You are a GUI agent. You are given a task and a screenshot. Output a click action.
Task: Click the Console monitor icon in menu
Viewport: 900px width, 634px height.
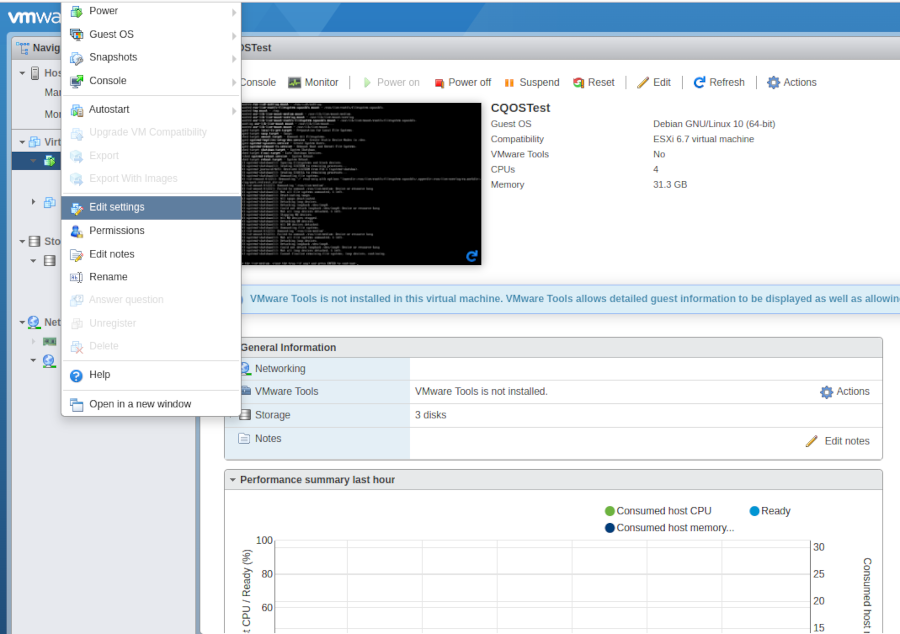(x=76, y=81)
